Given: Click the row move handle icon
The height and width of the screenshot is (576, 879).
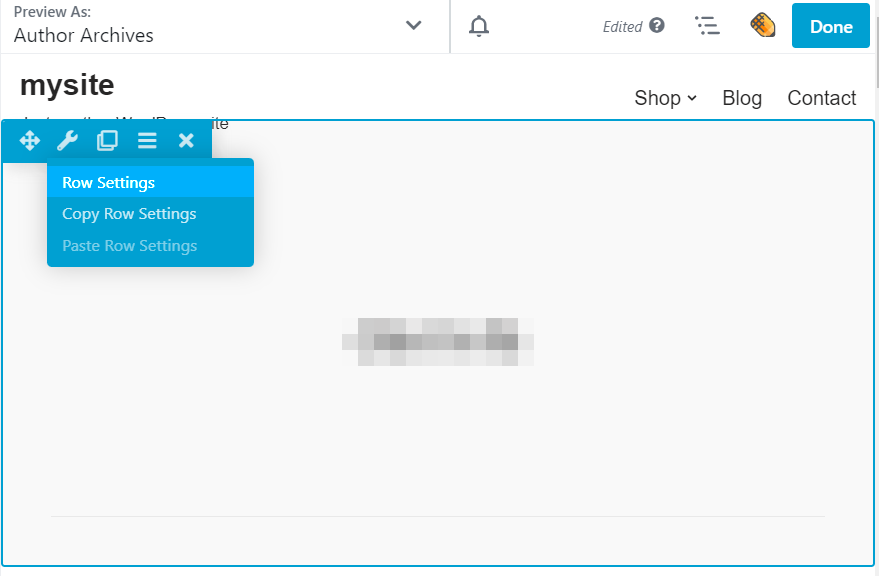Looking at the screenshot, I should pyautogui.click(x=29, y=140).
